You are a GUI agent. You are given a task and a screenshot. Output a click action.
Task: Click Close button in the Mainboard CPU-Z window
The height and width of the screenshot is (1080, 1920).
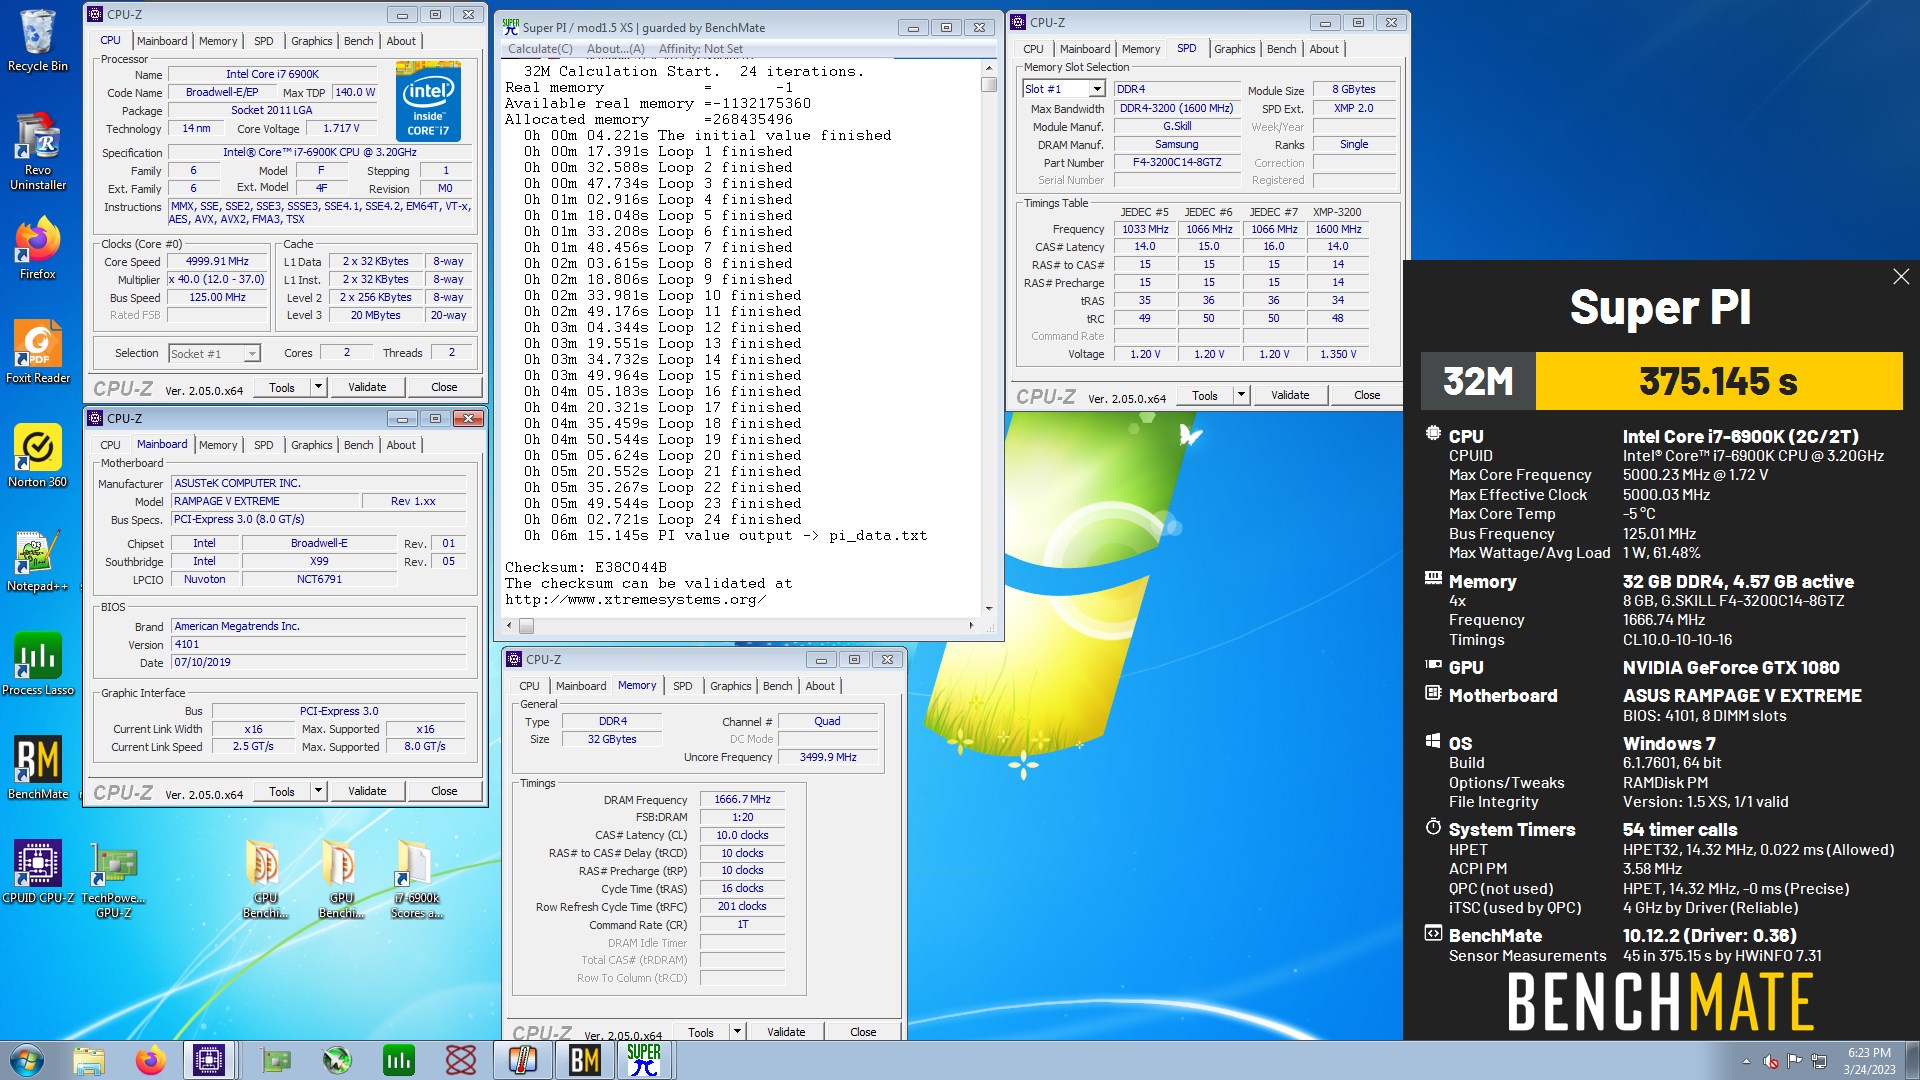coord(444,791)
